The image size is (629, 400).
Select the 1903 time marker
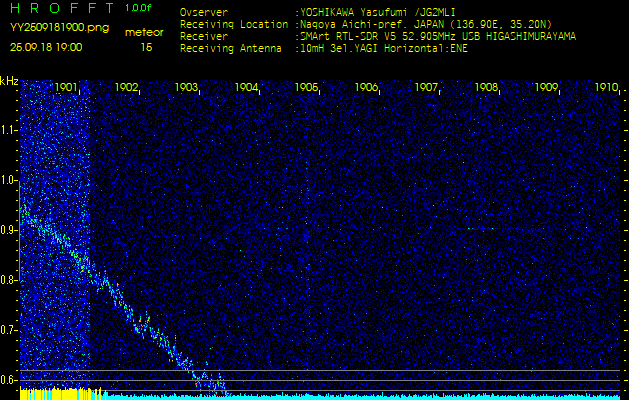[x=187, y=88]
